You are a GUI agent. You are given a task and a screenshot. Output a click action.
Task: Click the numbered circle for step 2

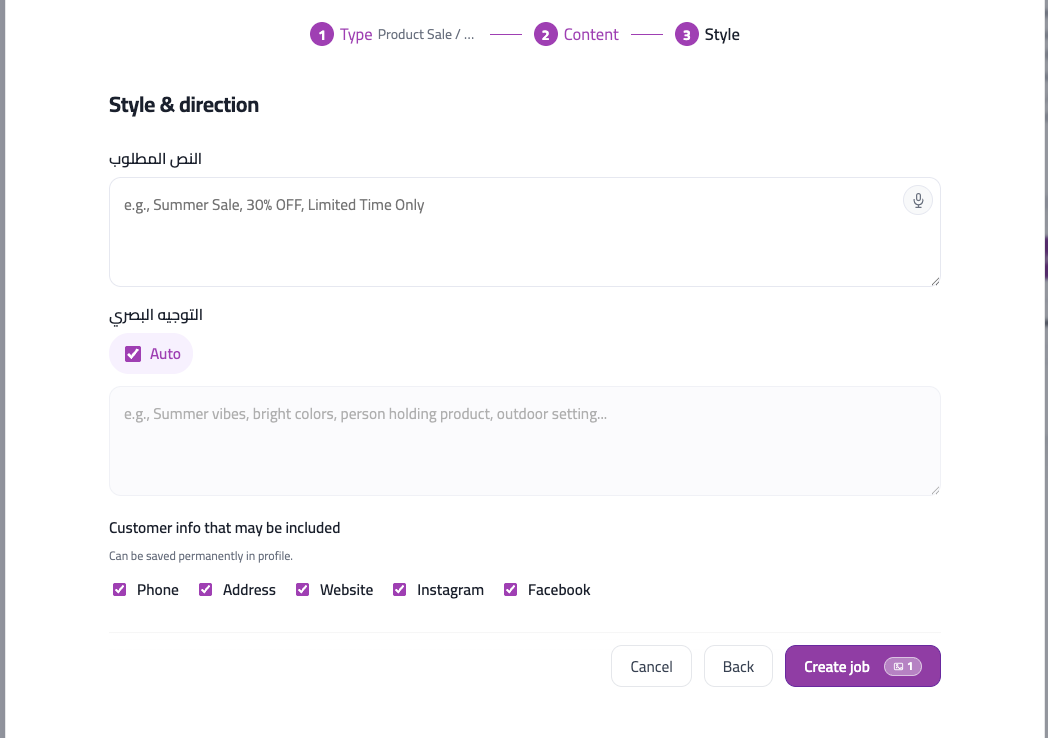pos(546,33)
